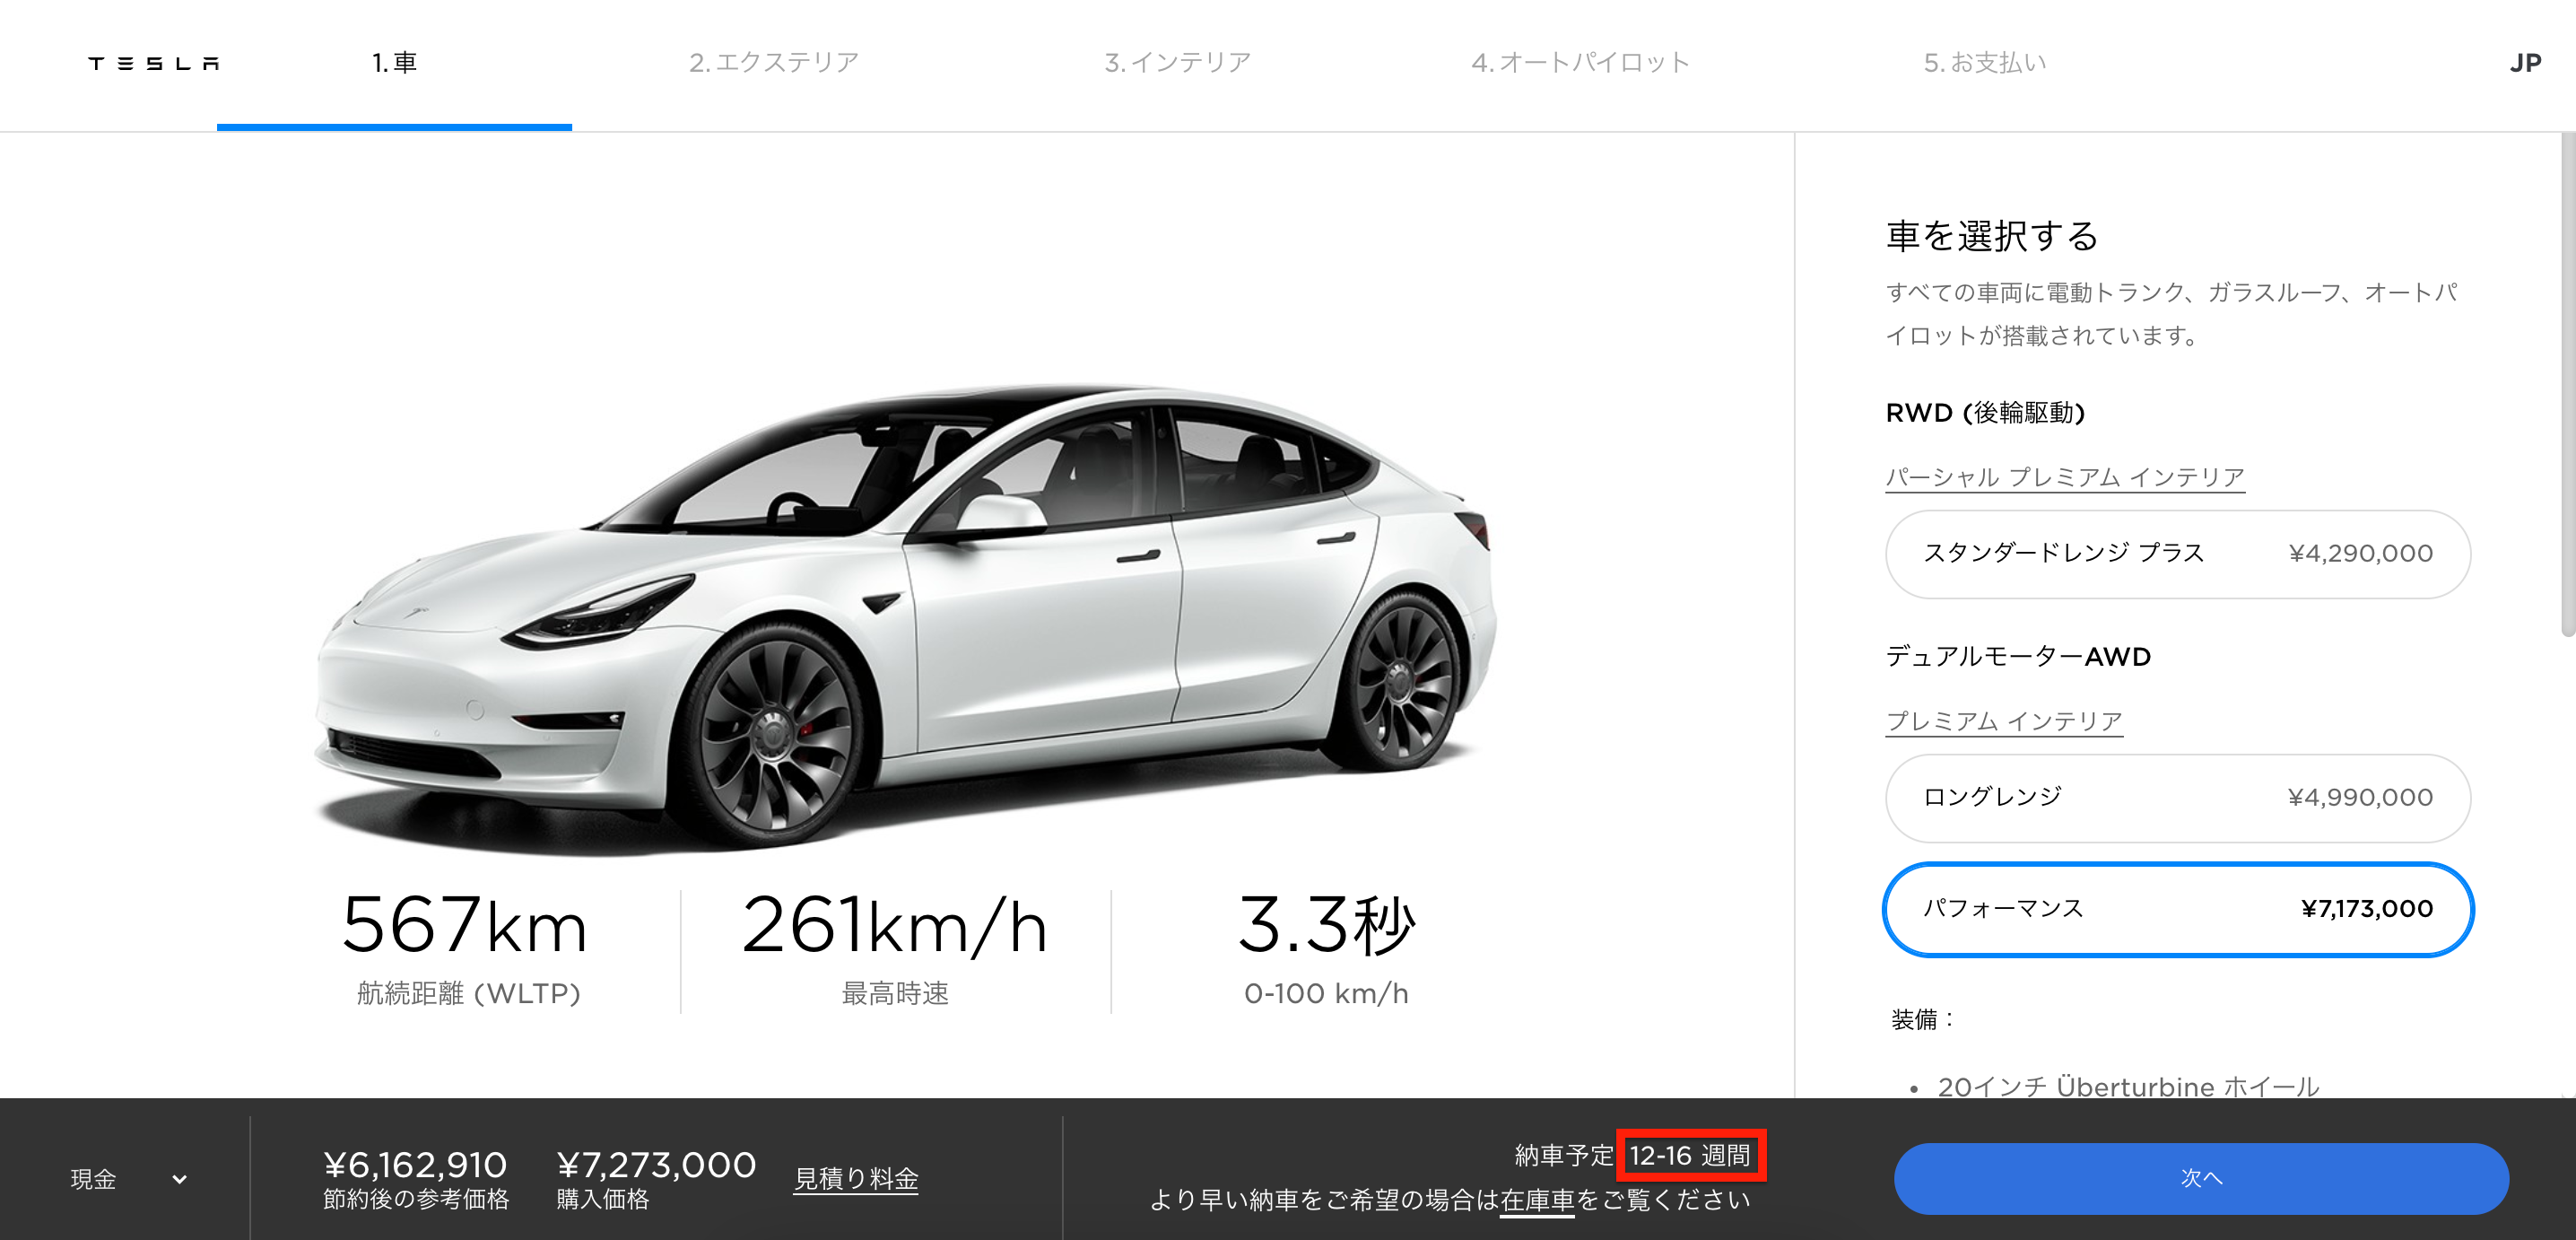
Task: Click the Tesla logo
Action: point(154,64)
